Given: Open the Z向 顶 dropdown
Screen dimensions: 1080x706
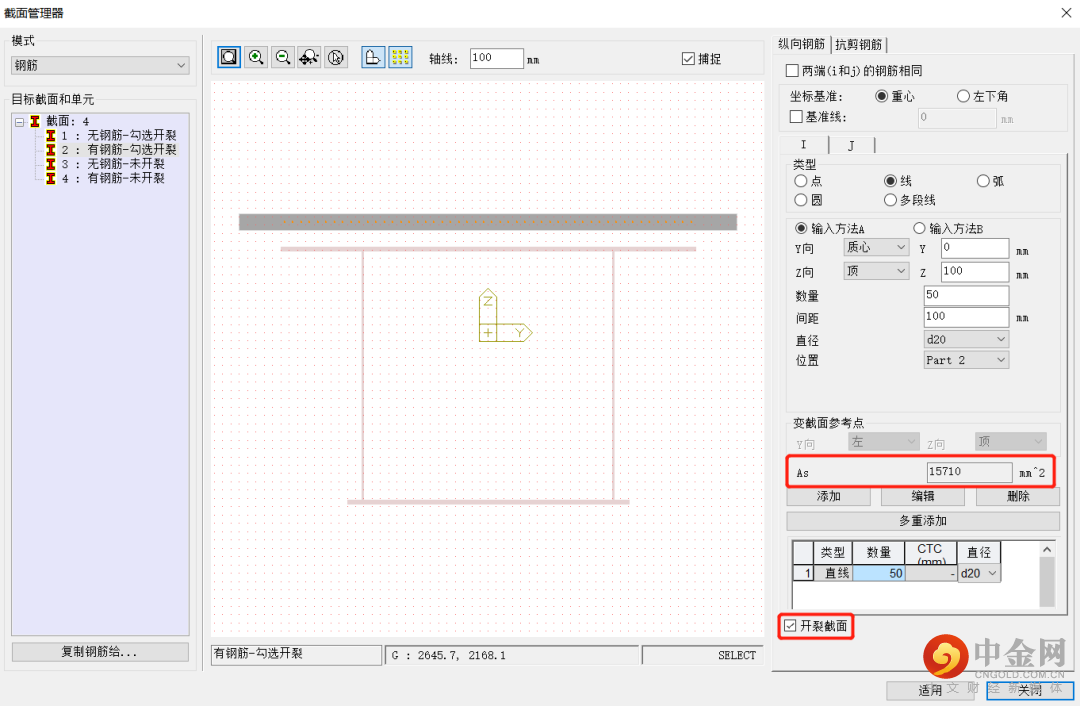Looking at the screenshot, I should (x=876, y=271).
